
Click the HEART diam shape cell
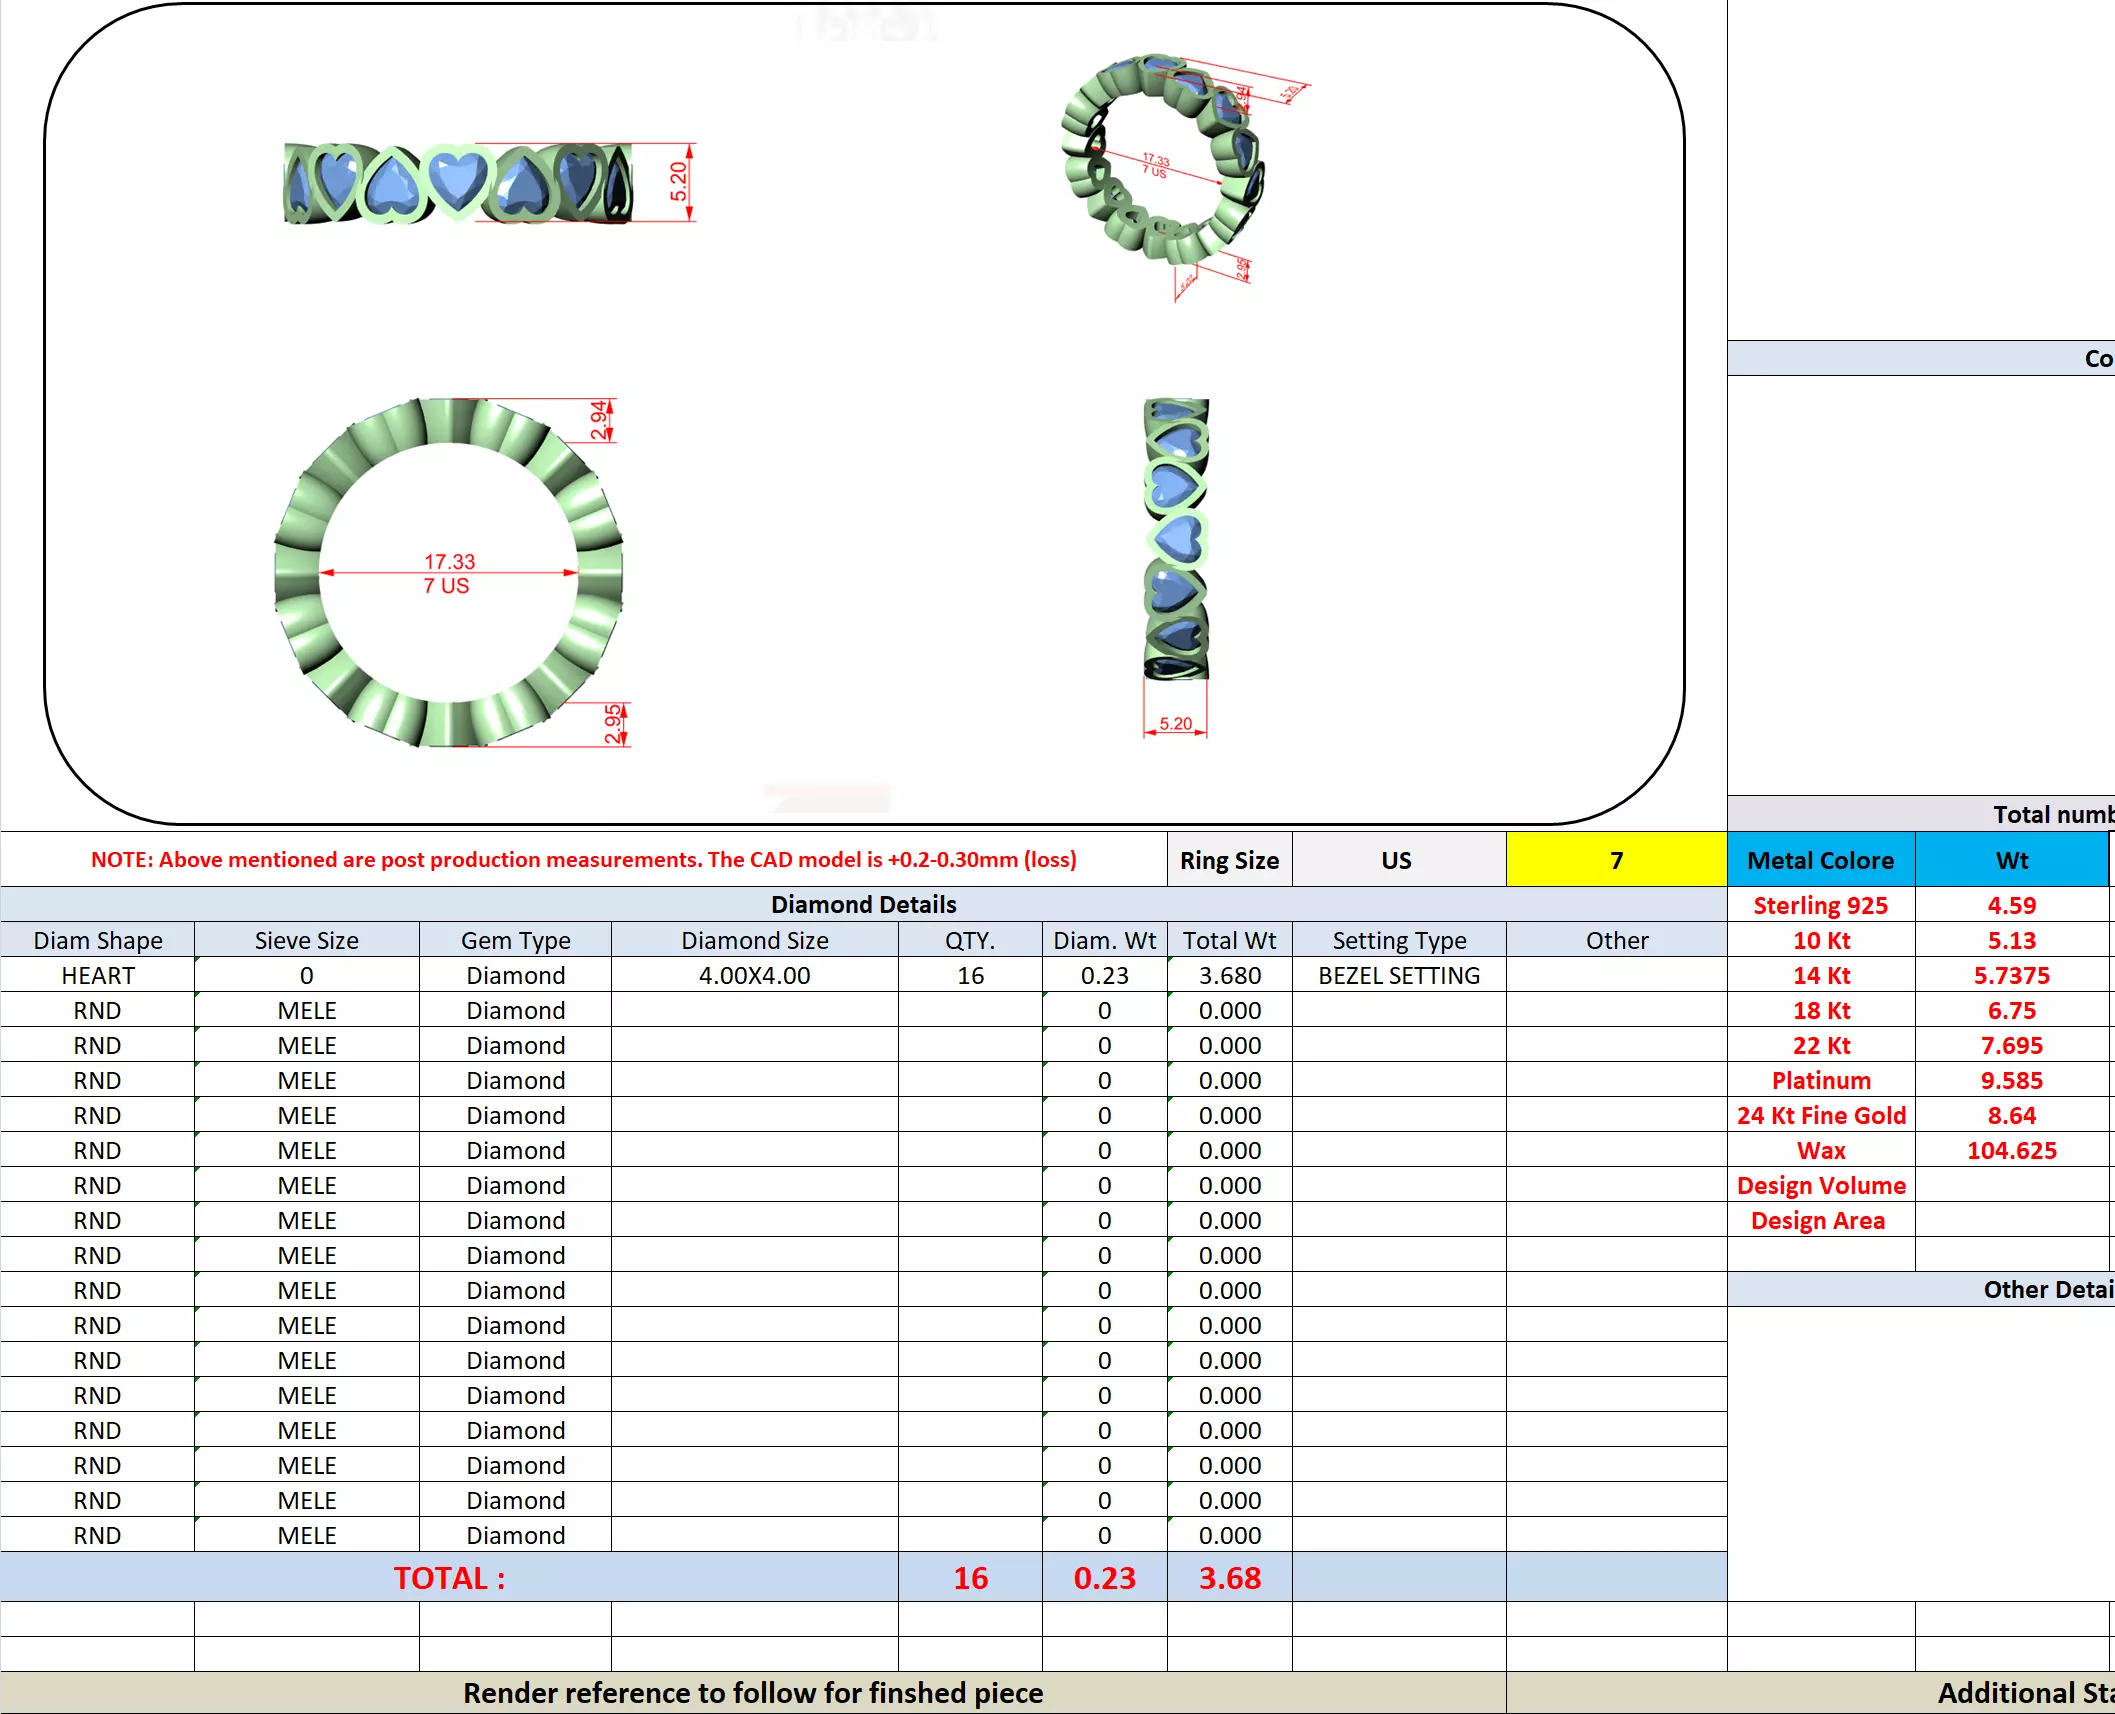pyautogui.click(x=97, y=975)
